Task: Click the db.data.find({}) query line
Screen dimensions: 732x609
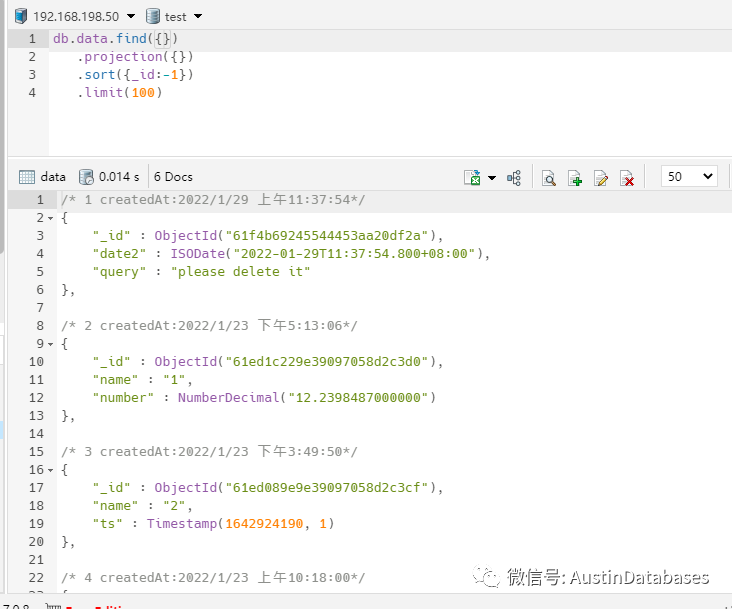Action: (115, 38)
